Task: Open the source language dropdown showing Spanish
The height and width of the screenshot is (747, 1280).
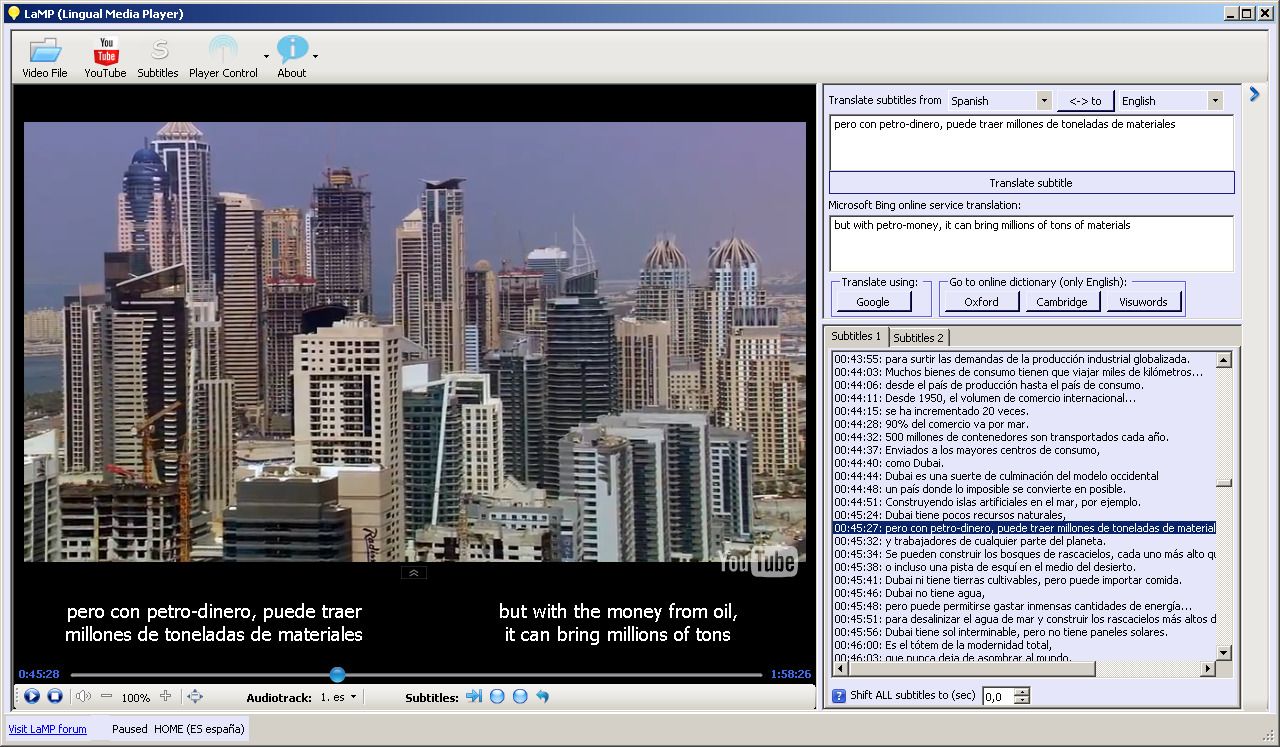Action: click(x=1044, y=100)
